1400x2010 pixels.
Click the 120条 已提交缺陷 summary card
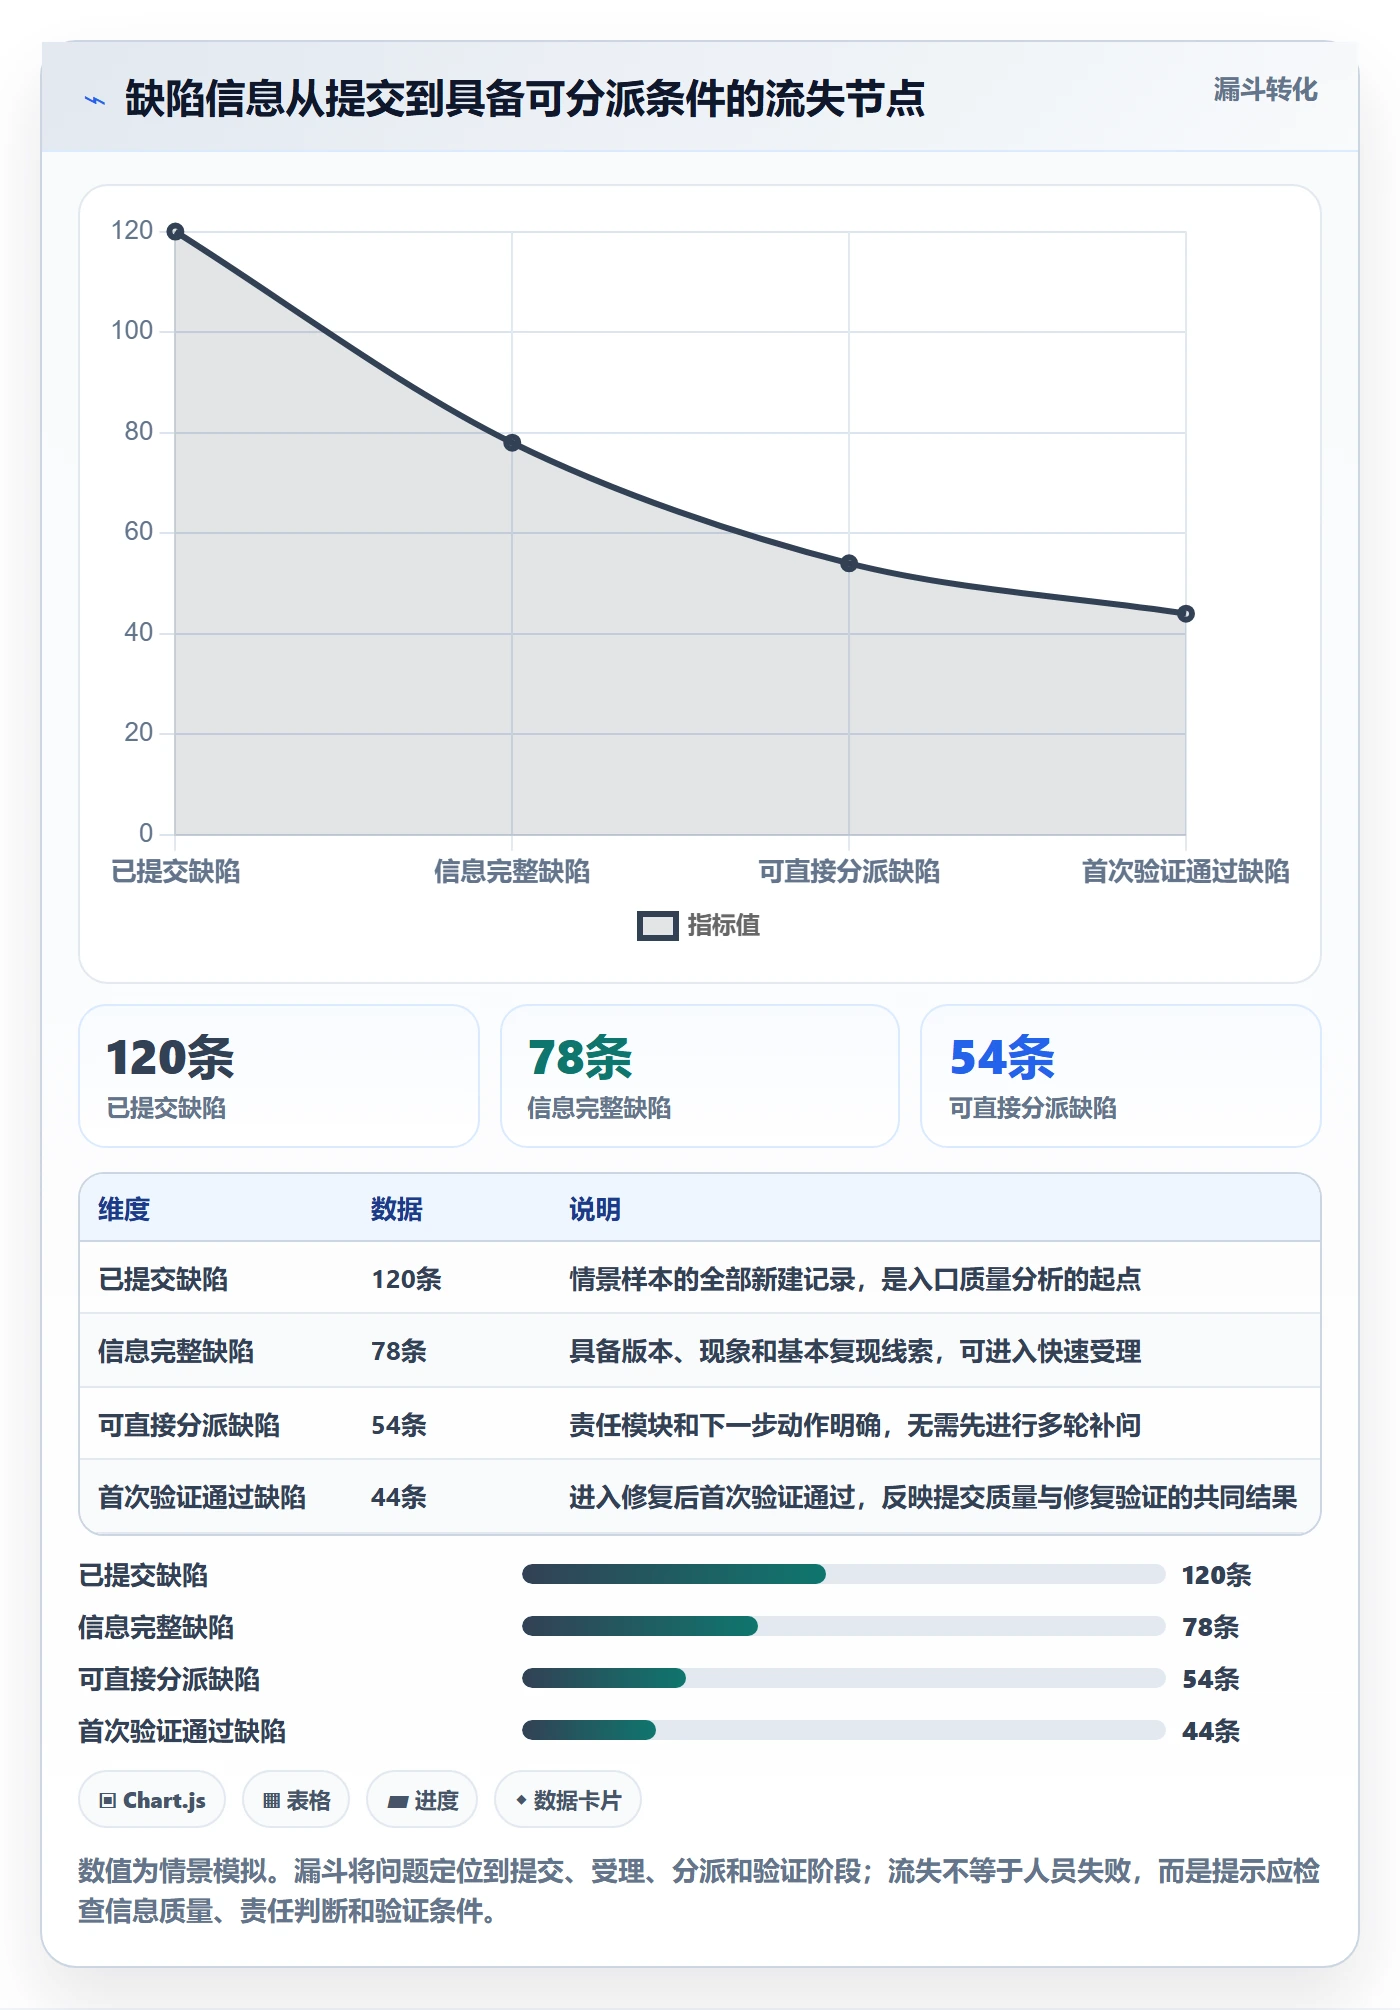[x=279, y=1076]
